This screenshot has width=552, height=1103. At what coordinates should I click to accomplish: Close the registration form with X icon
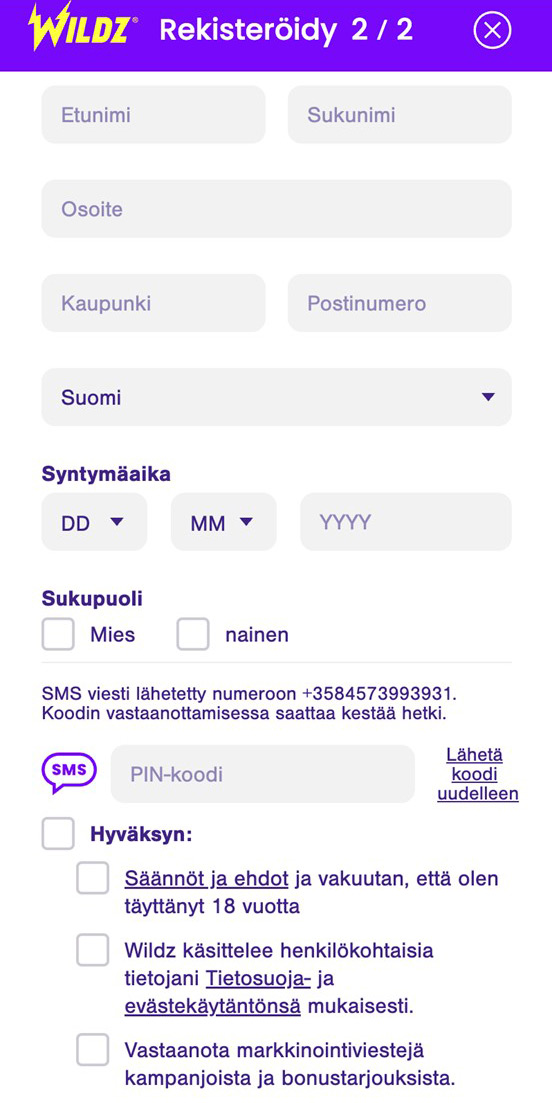pyautogui.click(x=492, y=30)
